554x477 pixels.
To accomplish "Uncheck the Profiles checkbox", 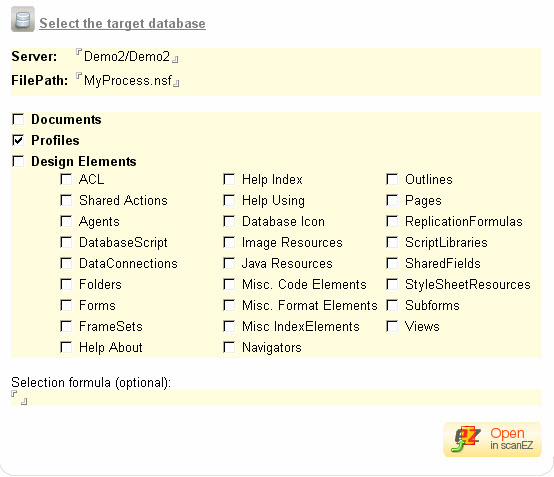I will point(18,140).
